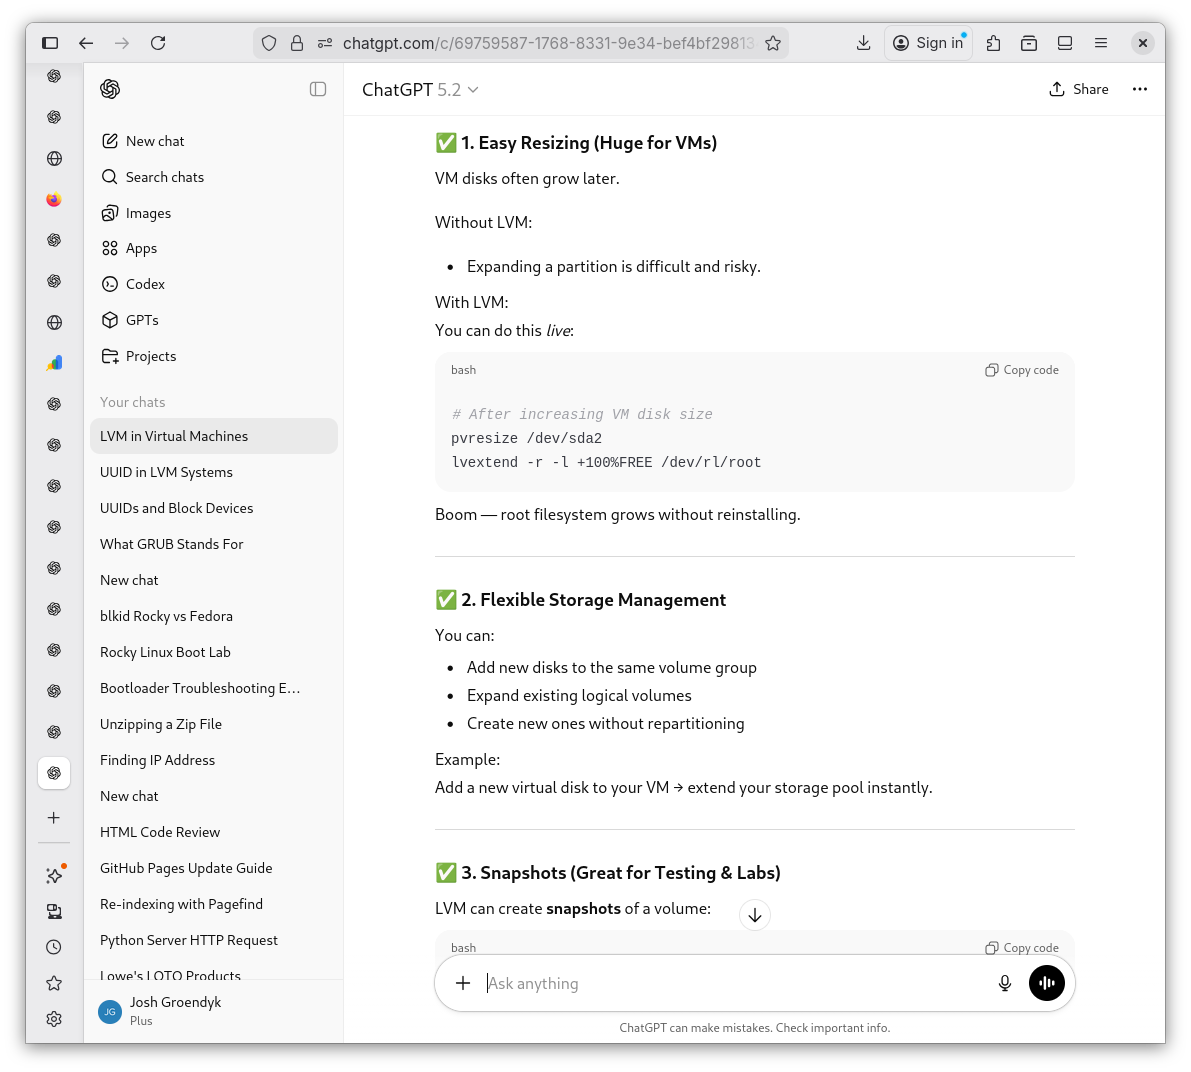Screen dimensions: 1191x1072
Task: Open the Codex menu item
Action: pyautogui.click(x=145, y=284)
